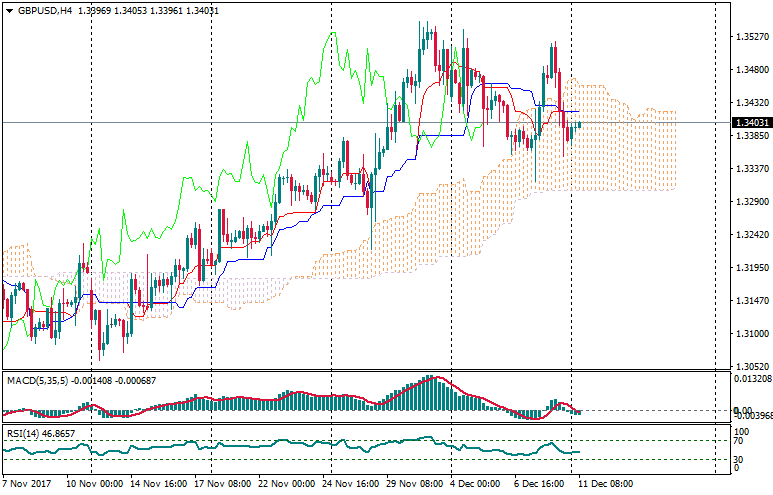Click the 1.35270 price axis label
The width and height of the screenshot is (773, 495).
pyautogui.click(x=750, y=37)
